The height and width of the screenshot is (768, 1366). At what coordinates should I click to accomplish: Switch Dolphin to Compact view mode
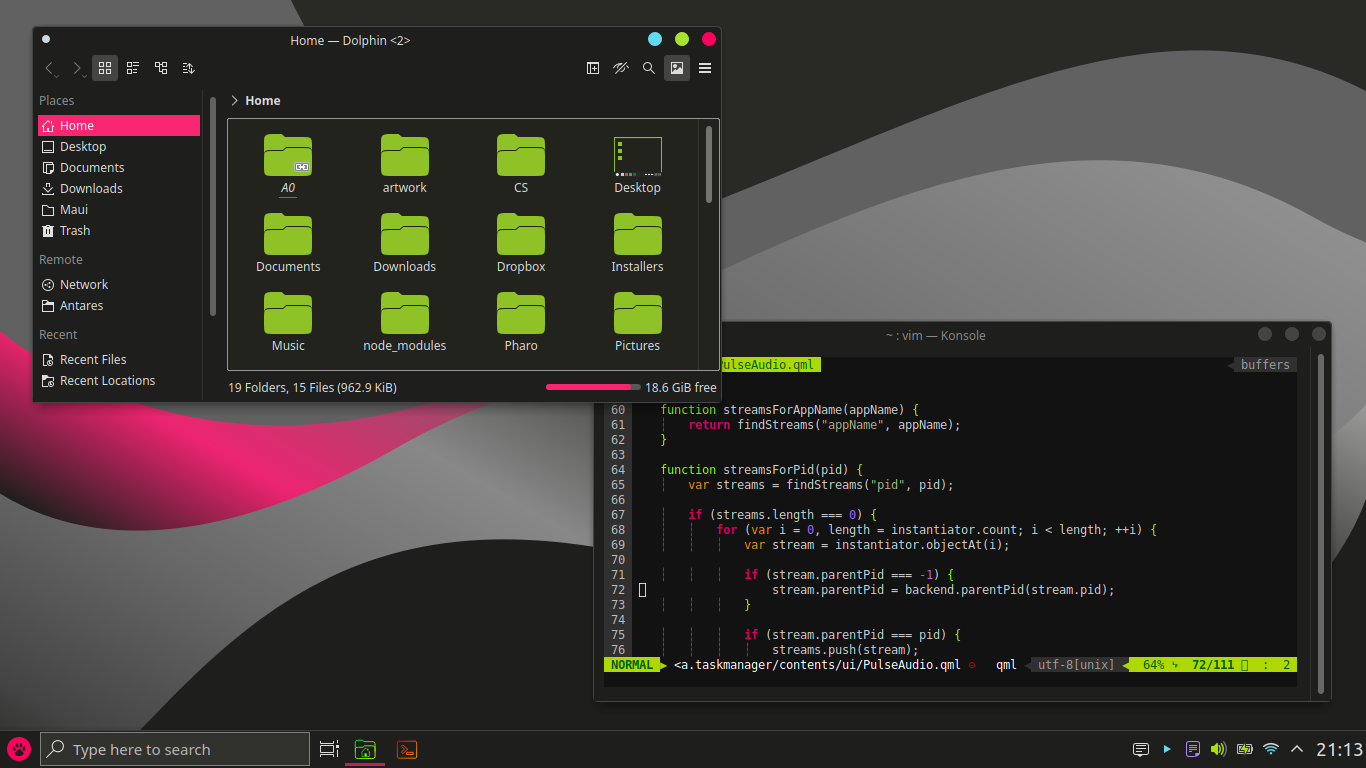click(x=133, y=68)
